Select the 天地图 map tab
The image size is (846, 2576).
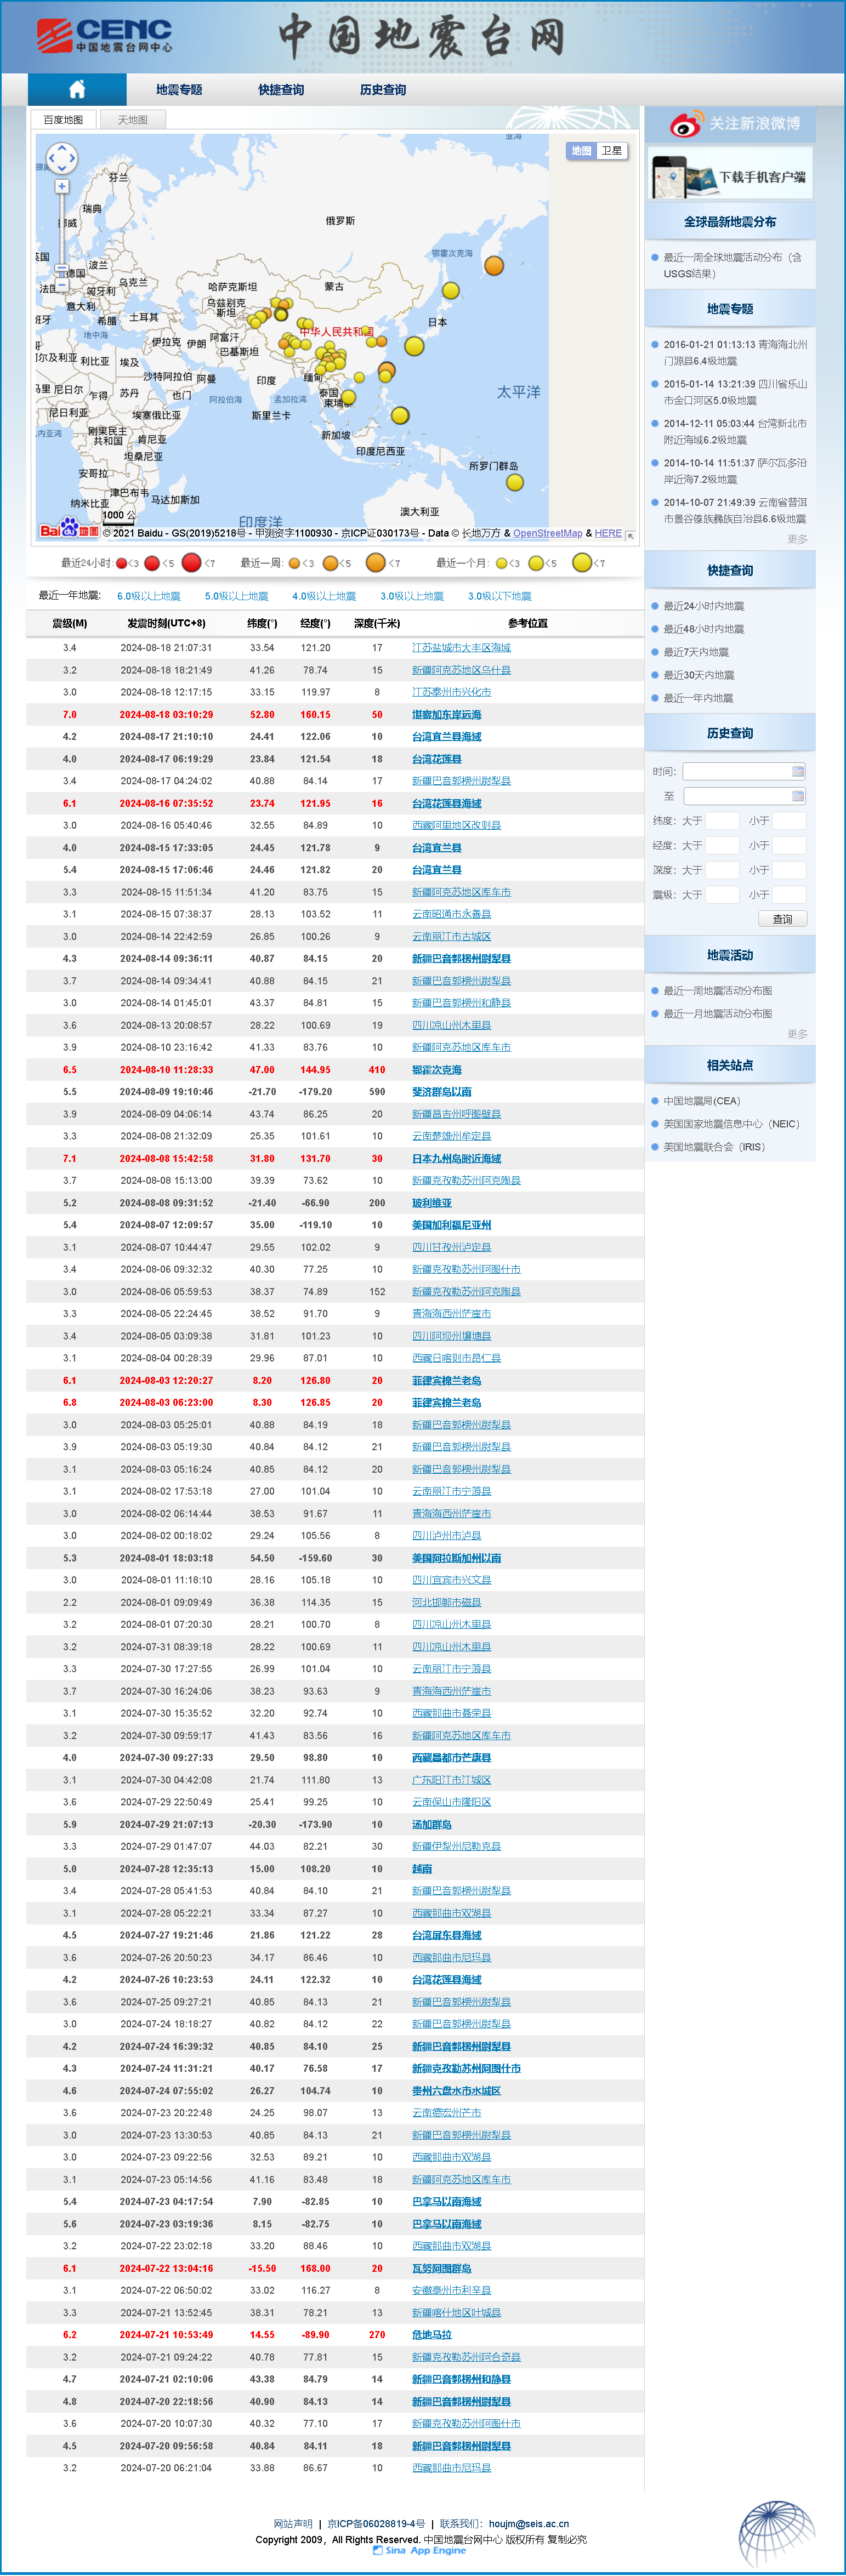(x=132, y=120)
